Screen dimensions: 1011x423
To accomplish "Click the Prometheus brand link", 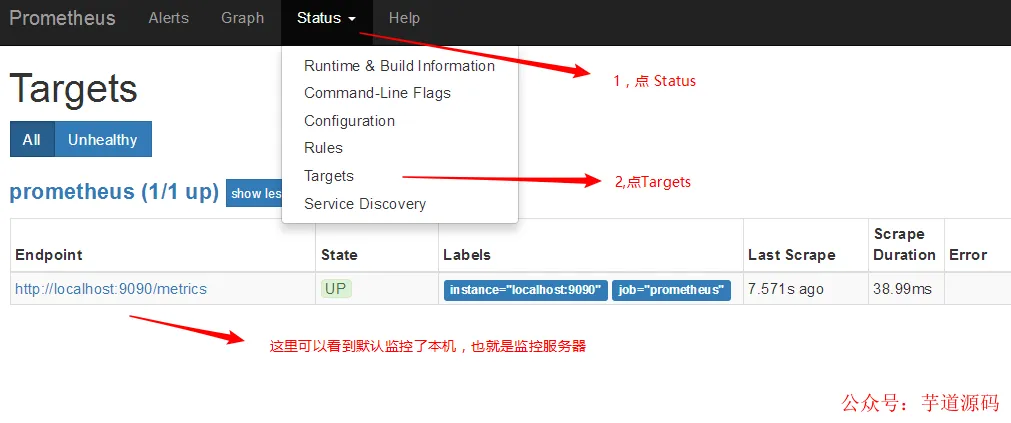I will pos(63,18).
